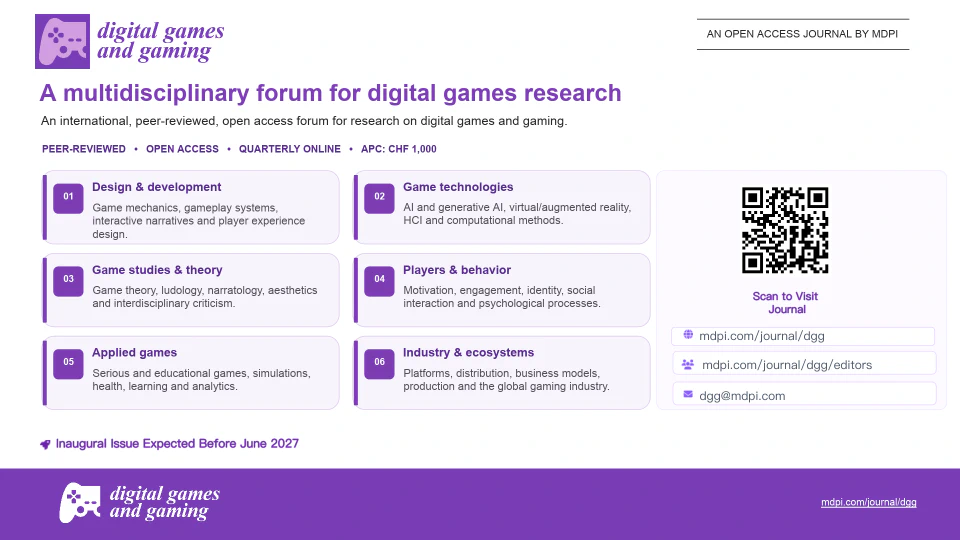The image size is (960, 540).
Task: Click the ludology, narratology description text
Action: pos(205,296)
